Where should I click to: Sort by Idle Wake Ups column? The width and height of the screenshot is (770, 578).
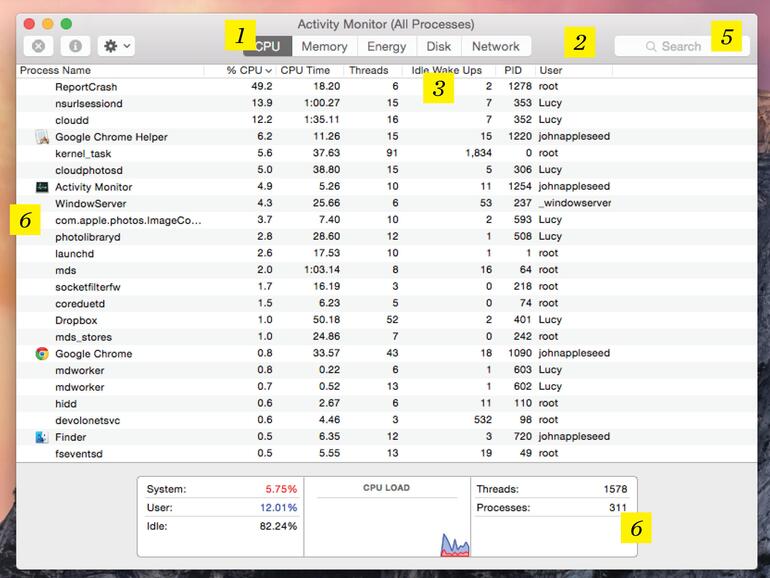446,71
